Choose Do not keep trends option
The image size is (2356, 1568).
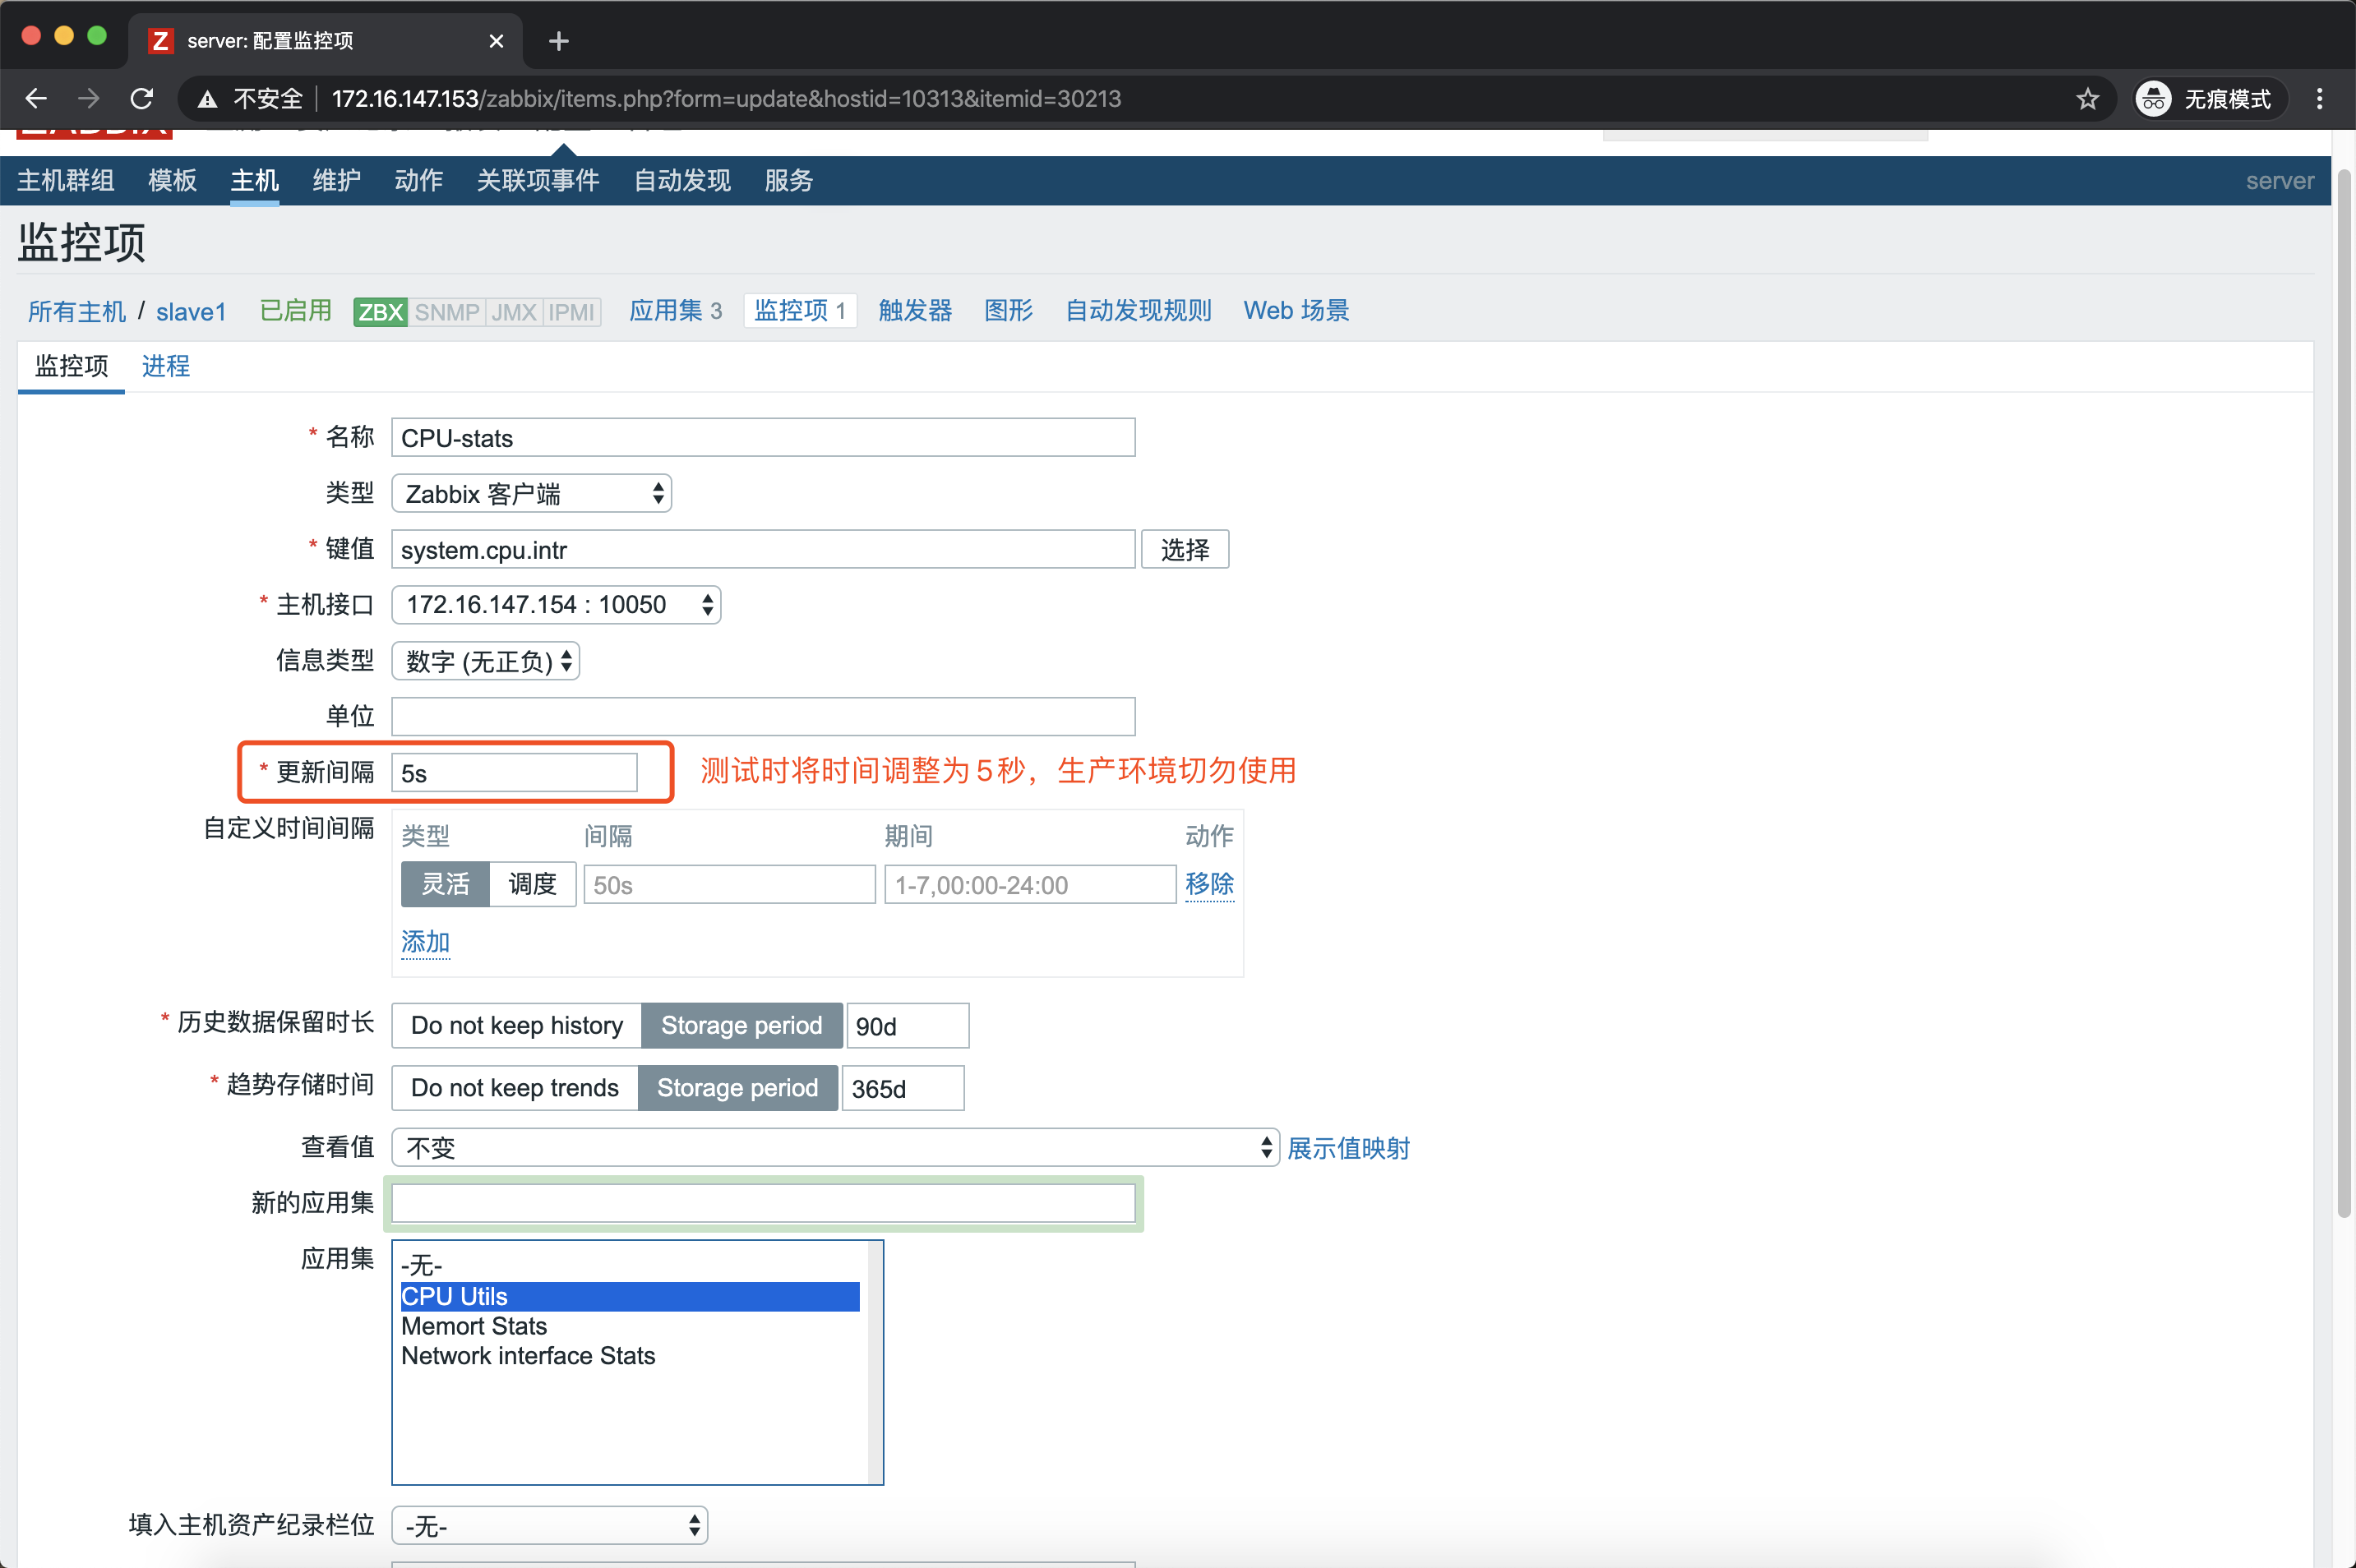click(514, 1088)
